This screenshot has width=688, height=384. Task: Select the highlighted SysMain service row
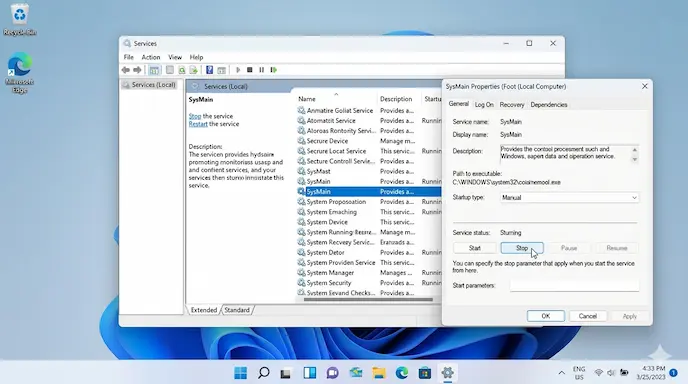[369, 191]
